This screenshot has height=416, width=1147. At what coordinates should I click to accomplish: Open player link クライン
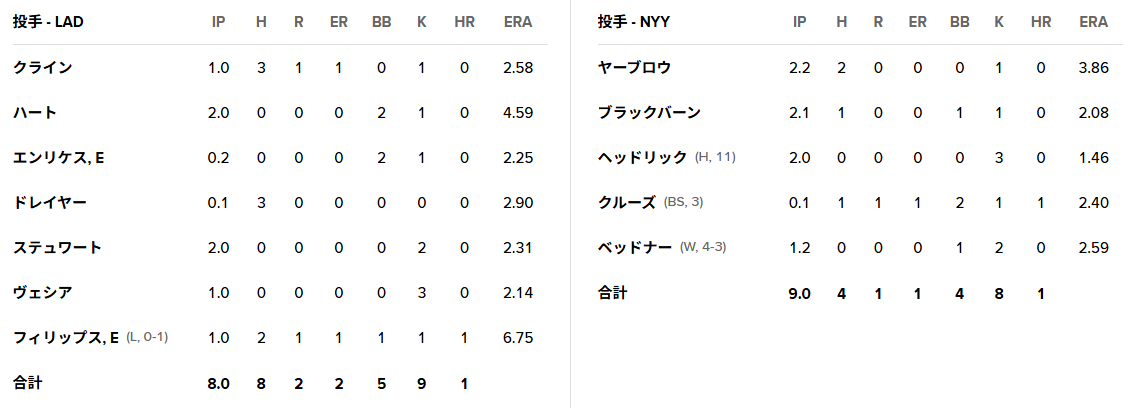[x=42, y=68]
